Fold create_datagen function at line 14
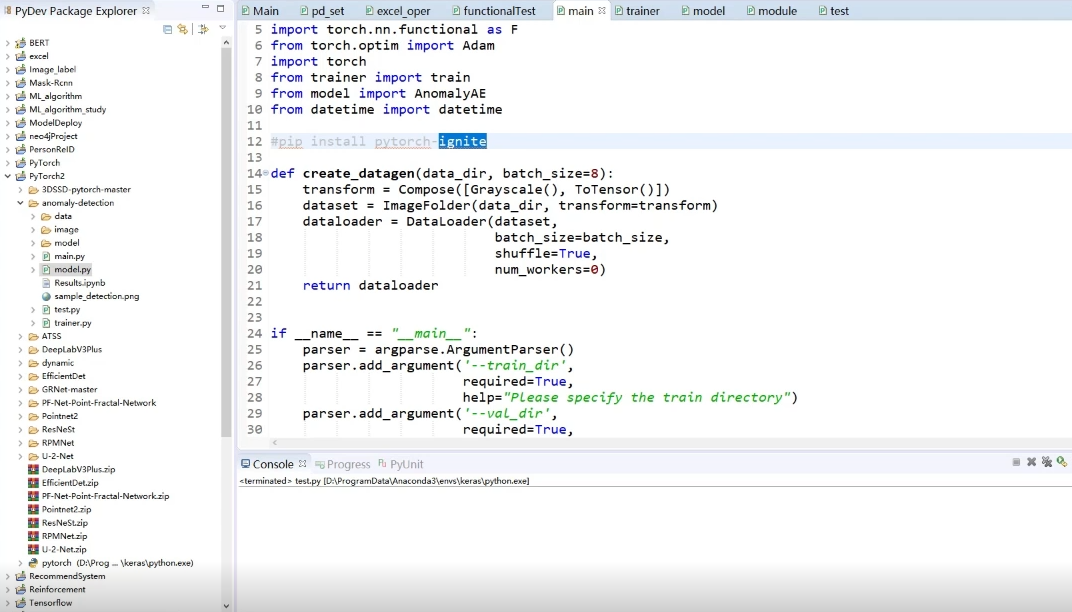 click(262, 174)
